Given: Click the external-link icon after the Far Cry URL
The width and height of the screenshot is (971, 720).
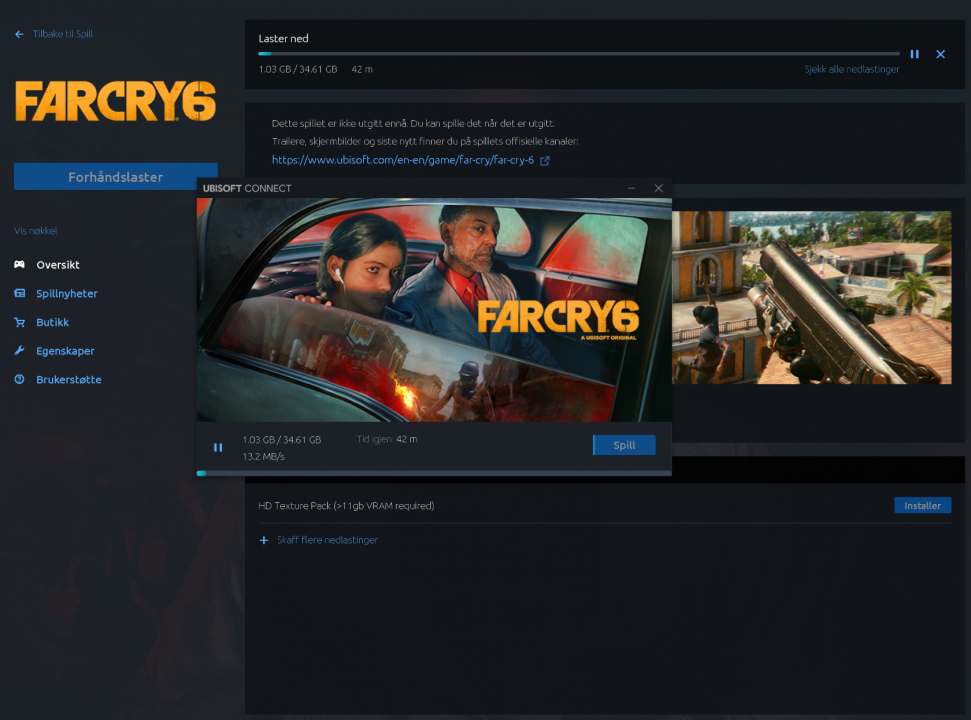Looking at the screenshot, I should pyautogui.click(x=543, y=159).
